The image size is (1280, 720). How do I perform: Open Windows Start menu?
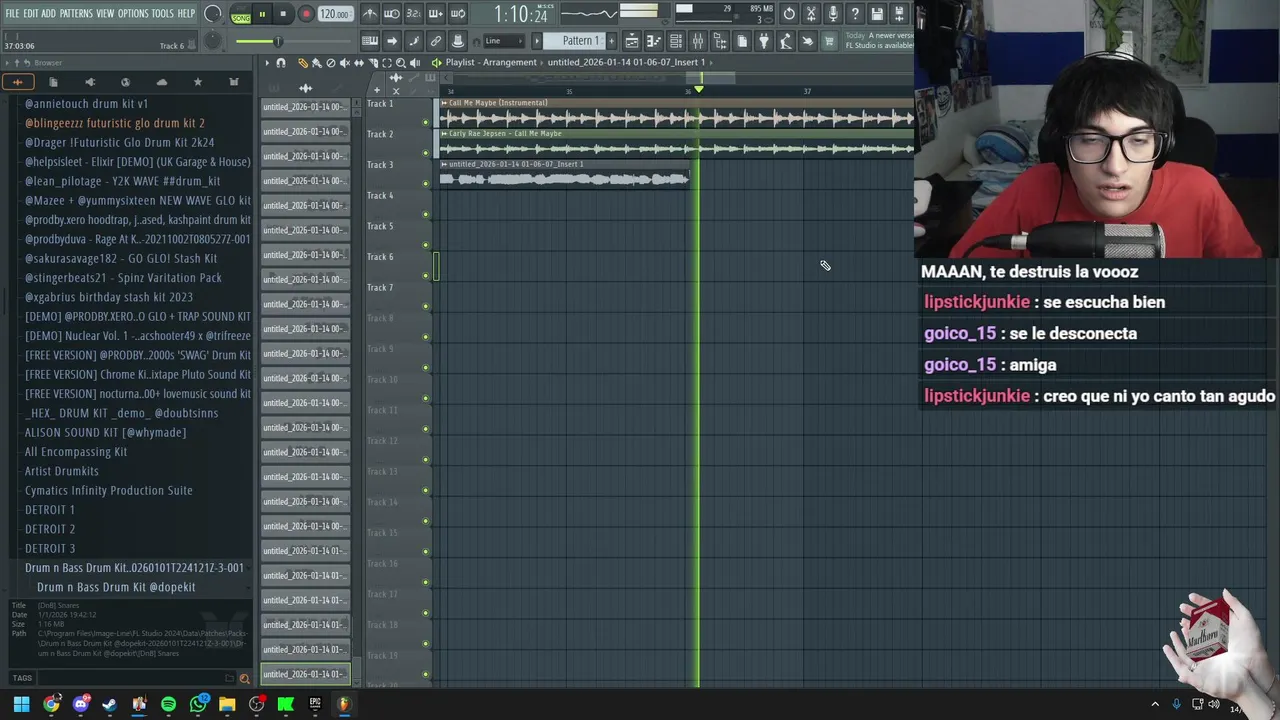coord(21,704)
